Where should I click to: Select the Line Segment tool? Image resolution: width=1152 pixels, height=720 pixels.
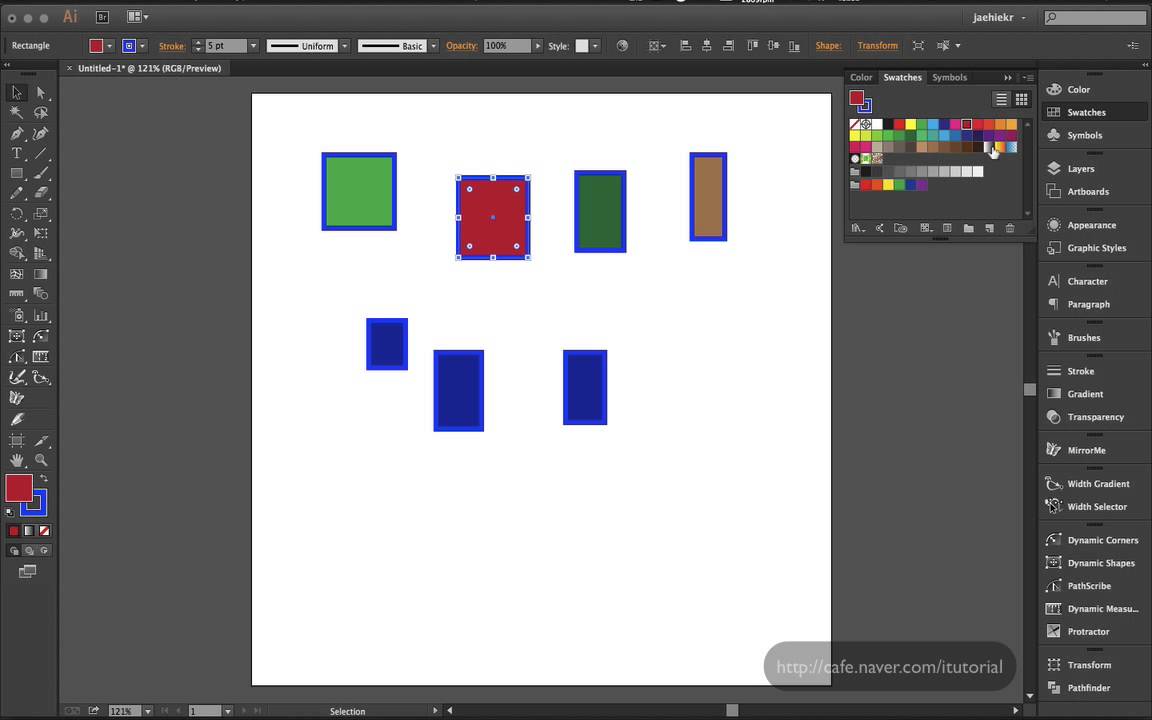point(40,154)
